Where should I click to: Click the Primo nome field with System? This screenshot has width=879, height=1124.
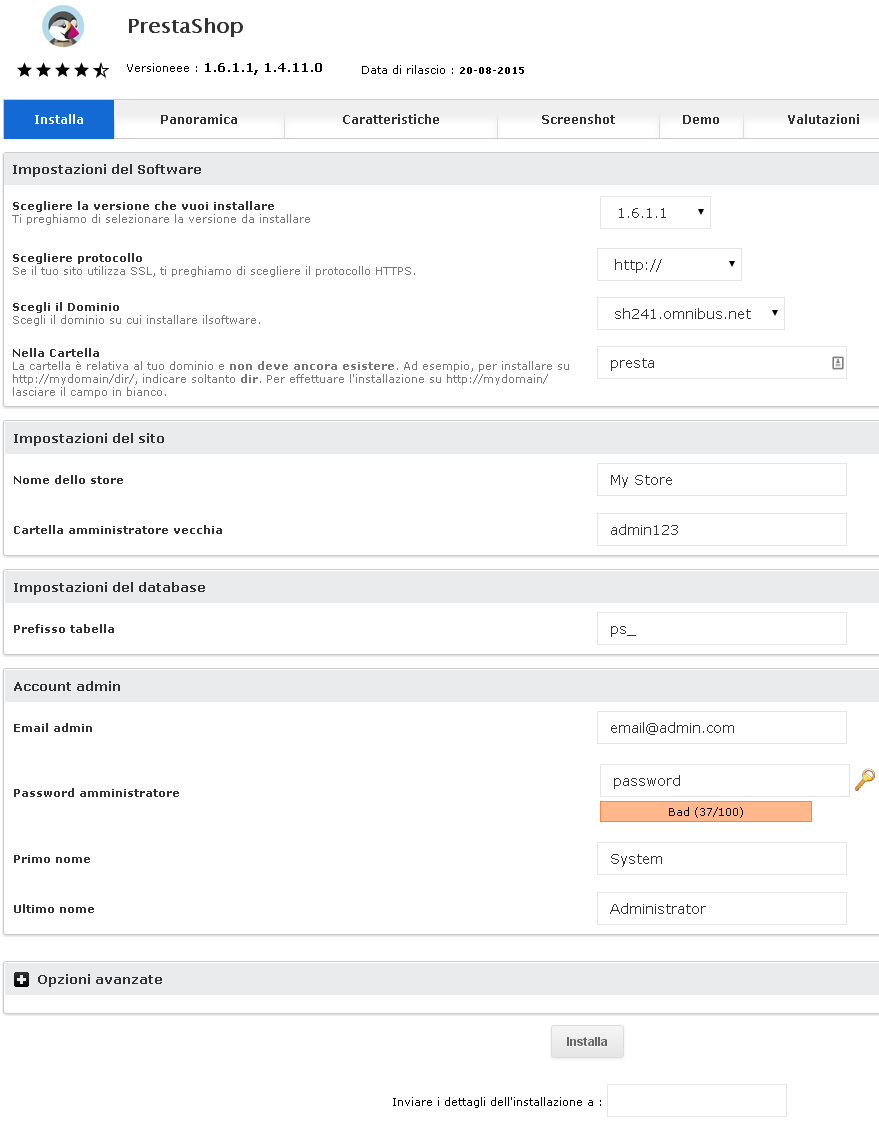[721, 859]
